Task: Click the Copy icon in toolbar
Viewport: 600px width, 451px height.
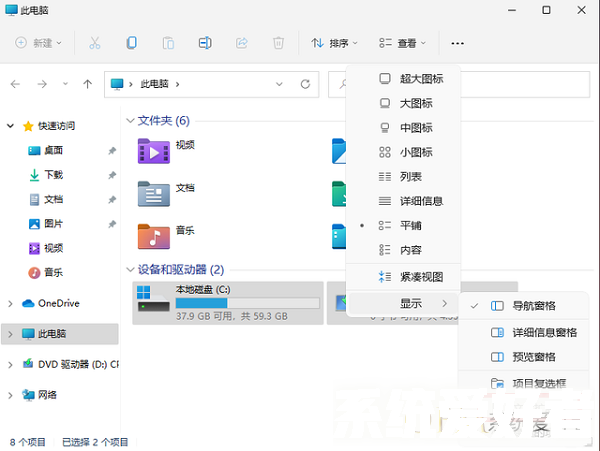Action: [132, 43]
